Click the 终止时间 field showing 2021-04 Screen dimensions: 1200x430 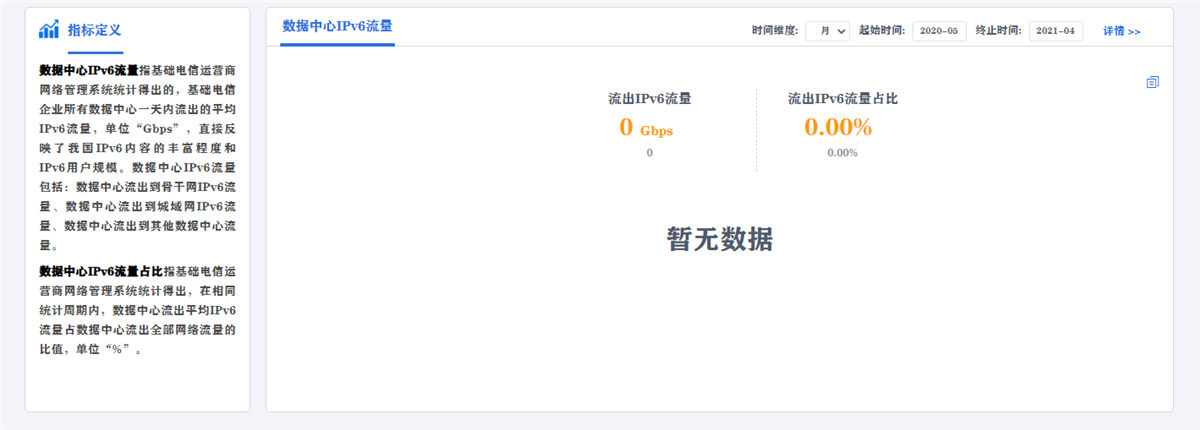coord(1055,31)
